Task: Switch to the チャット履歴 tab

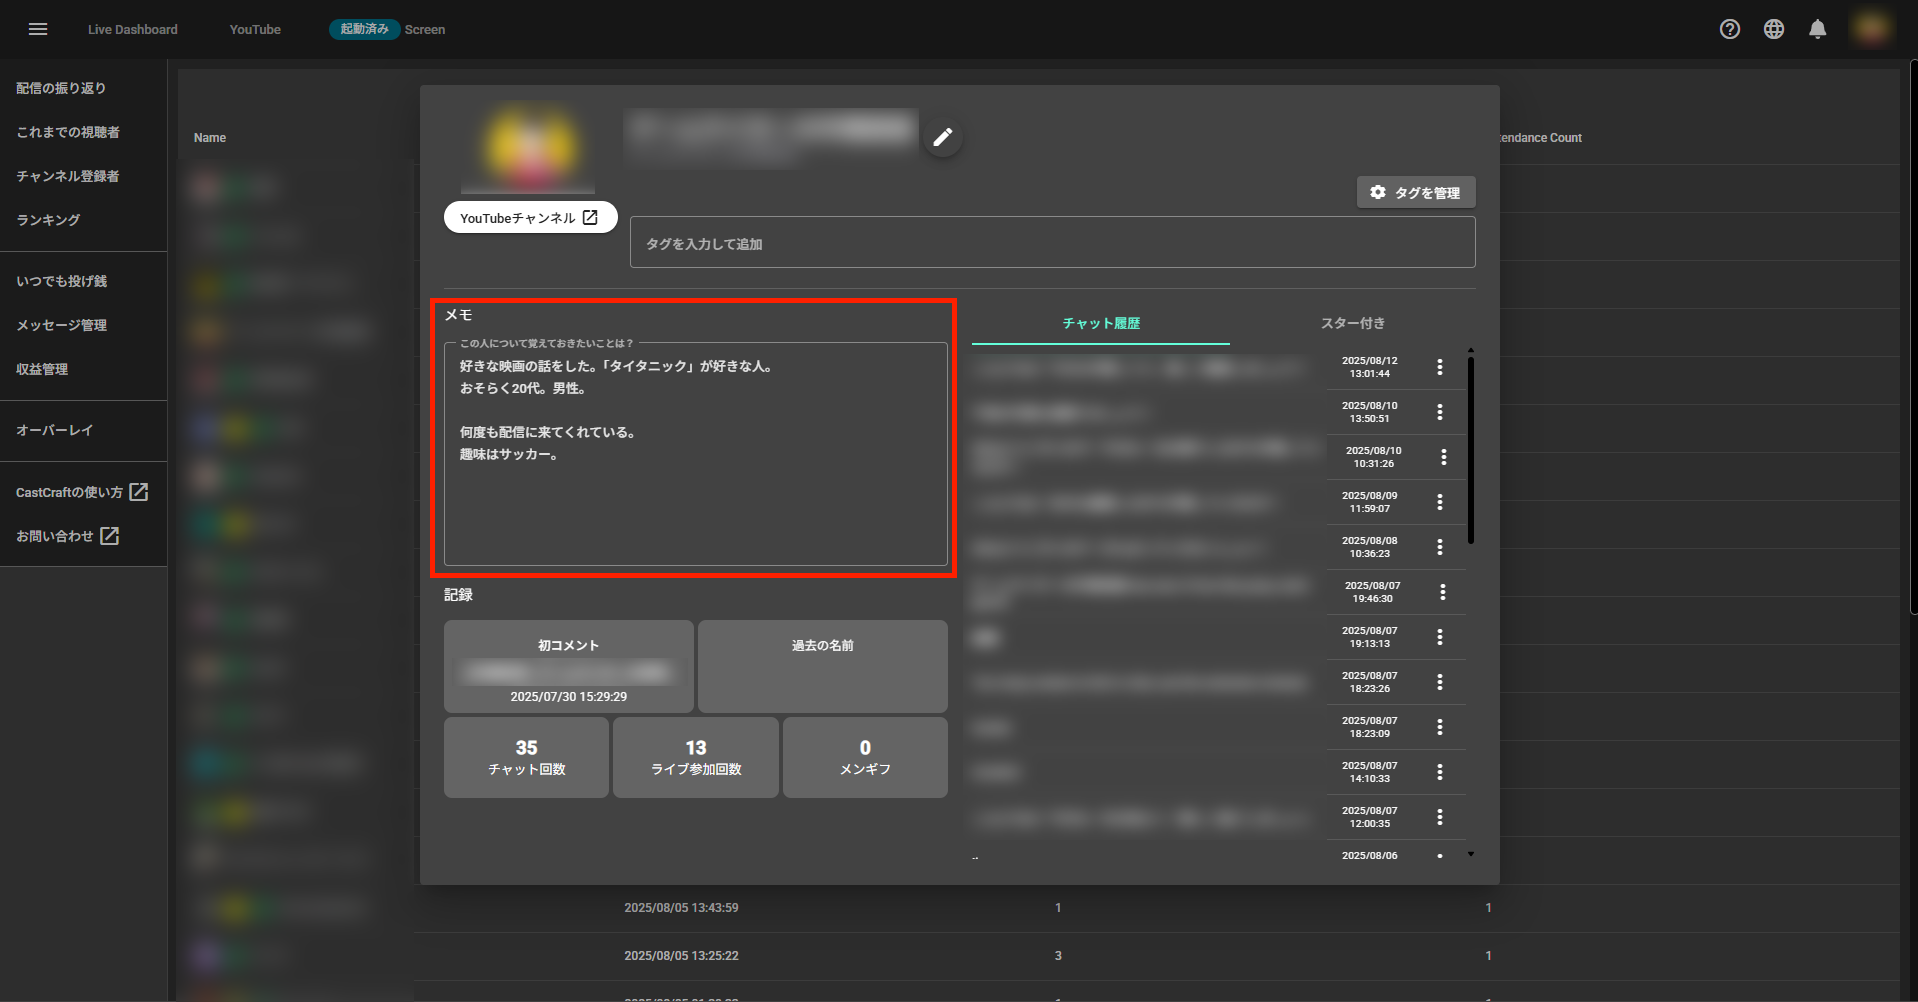Action: point(1101,323)
